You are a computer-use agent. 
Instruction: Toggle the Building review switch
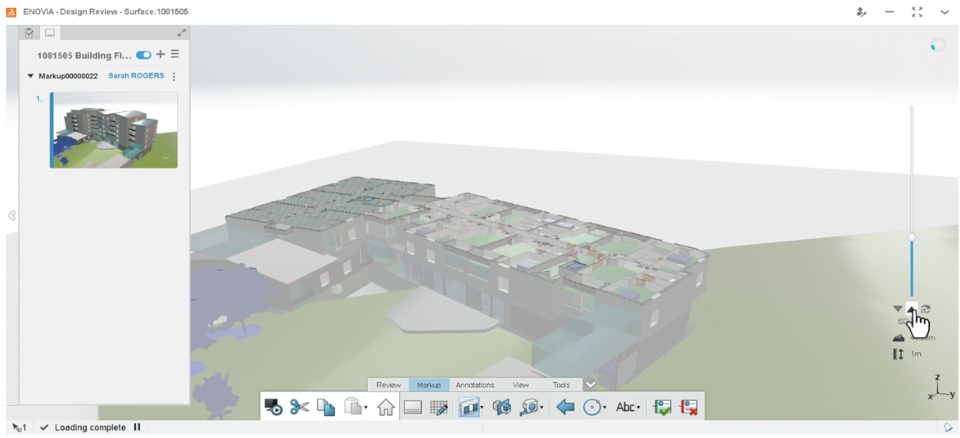pos(144,55)
